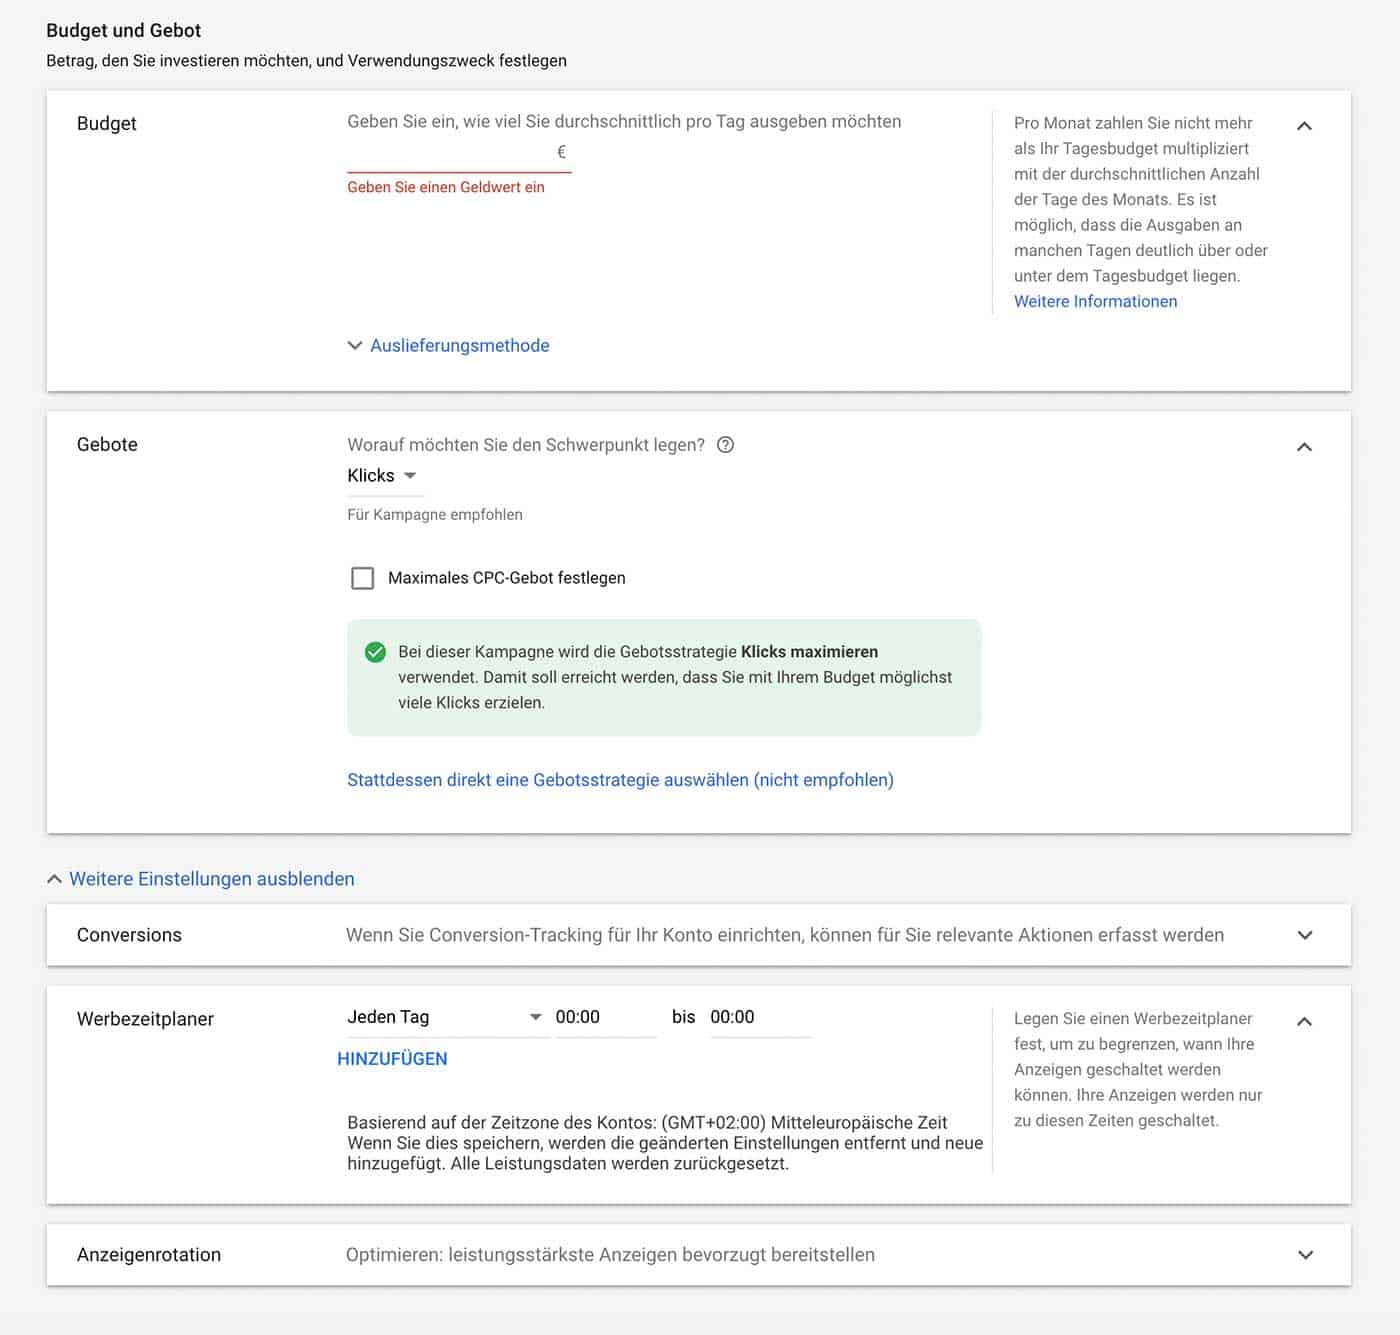
Task: Collapse the Werbezeitplaner section chevron
Action: [x=1304, y=1022]
